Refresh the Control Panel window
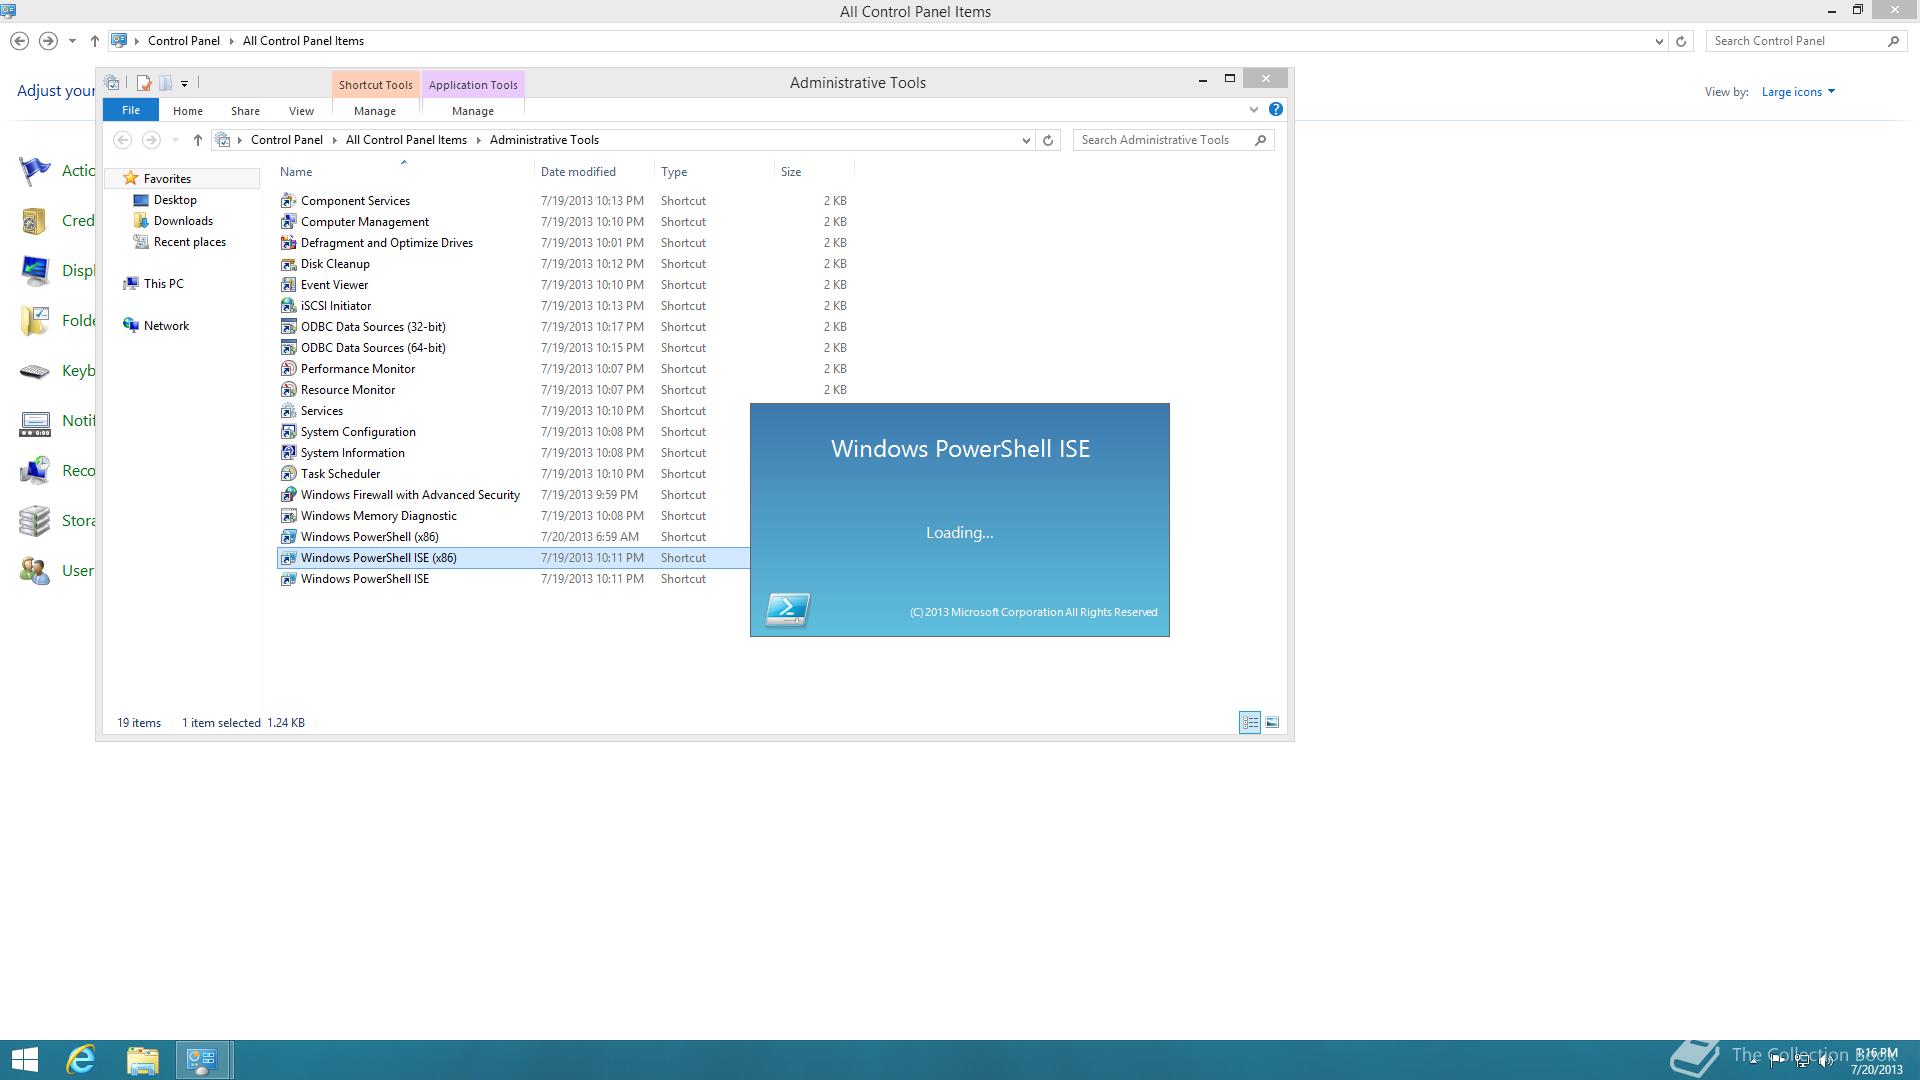 click(x=1681, y=41)
